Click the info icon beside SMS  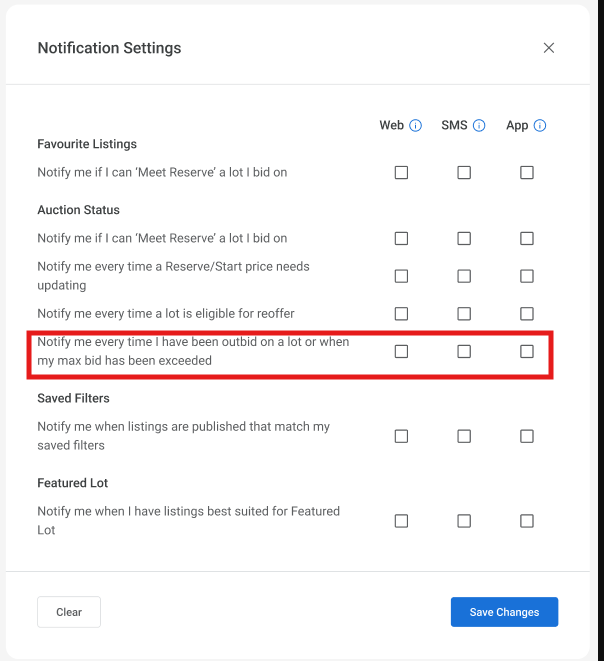coord(479,126)
